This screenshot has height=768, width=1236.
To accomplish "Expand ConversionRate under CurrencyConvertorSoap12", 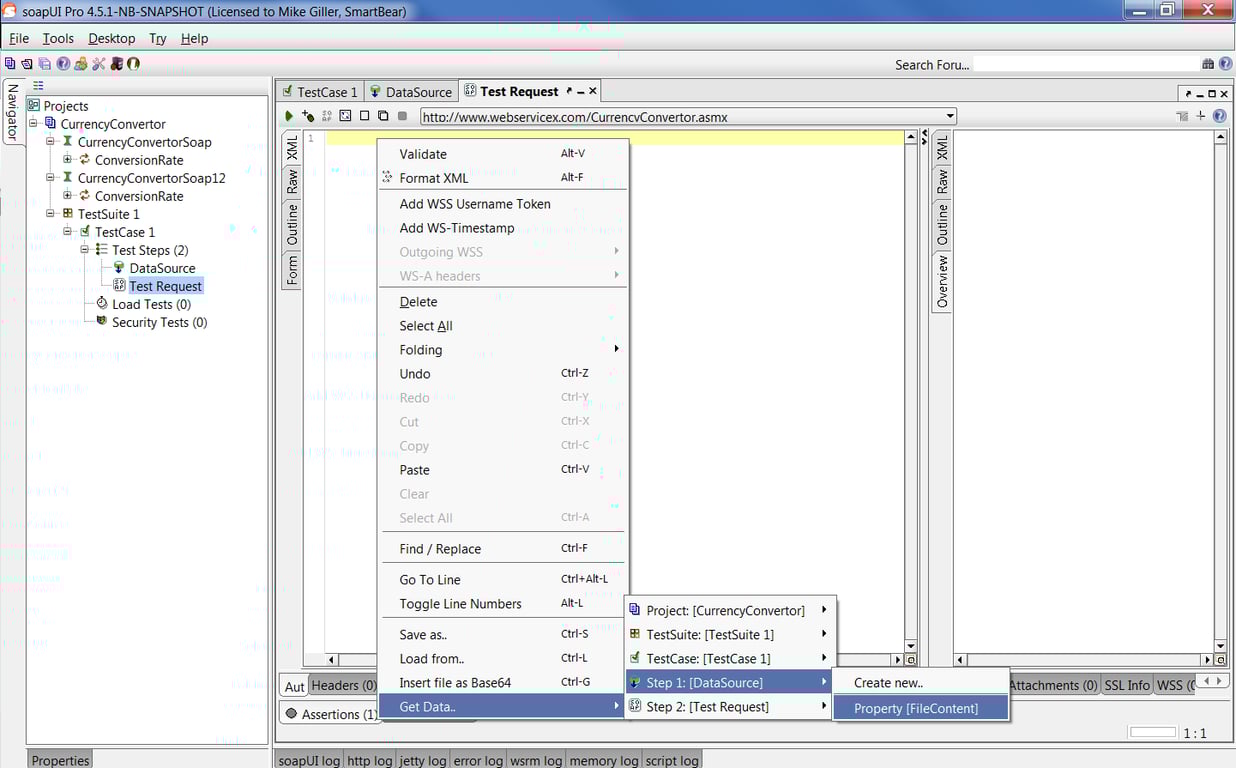I will click(x=68, y=196).
